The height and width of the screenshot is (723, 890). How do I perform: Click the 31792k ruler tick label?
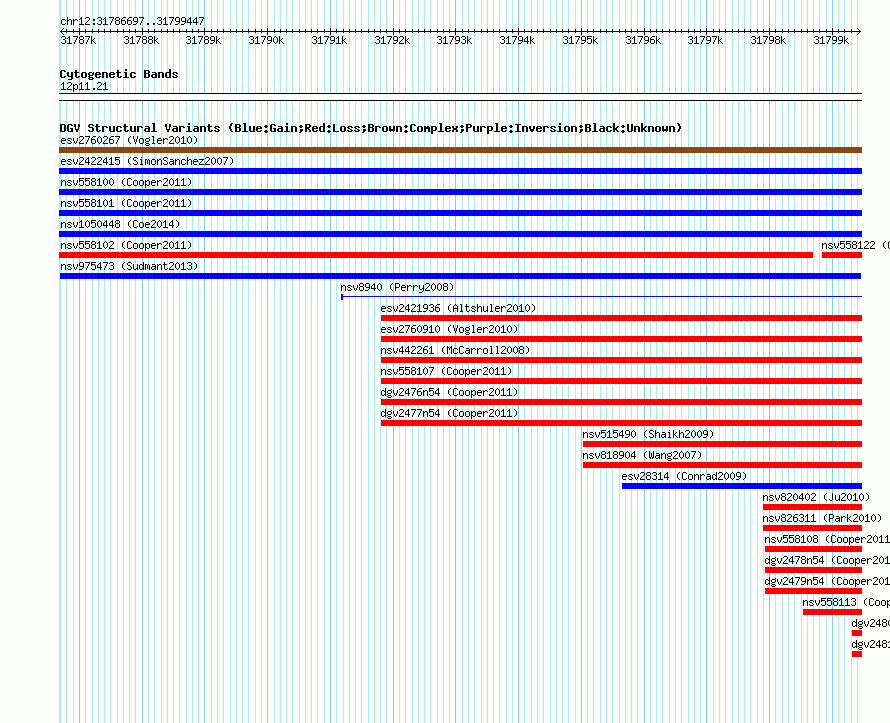pyautogui.click(x=392, y=40)
